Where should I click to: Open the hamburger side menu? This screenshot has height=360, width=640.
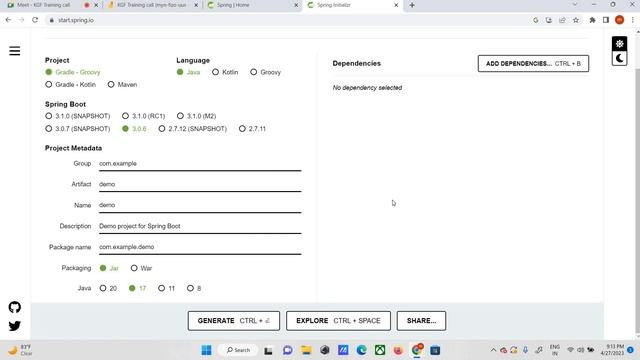(15, 51)
